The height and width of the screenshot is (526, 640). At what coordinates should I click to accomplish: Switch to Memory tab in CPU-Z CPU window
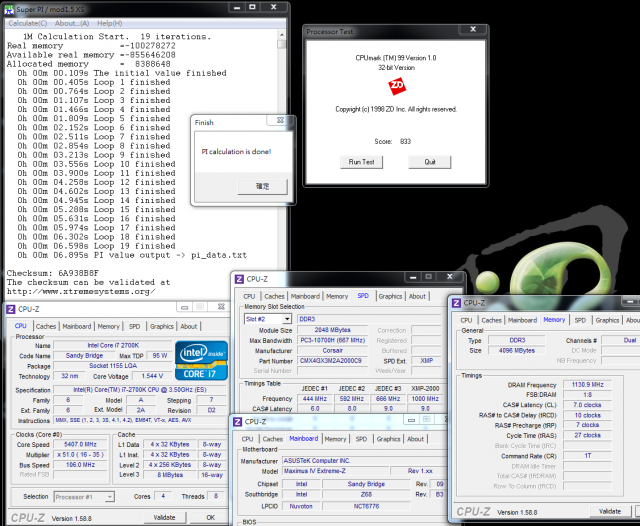click(109, 326)
